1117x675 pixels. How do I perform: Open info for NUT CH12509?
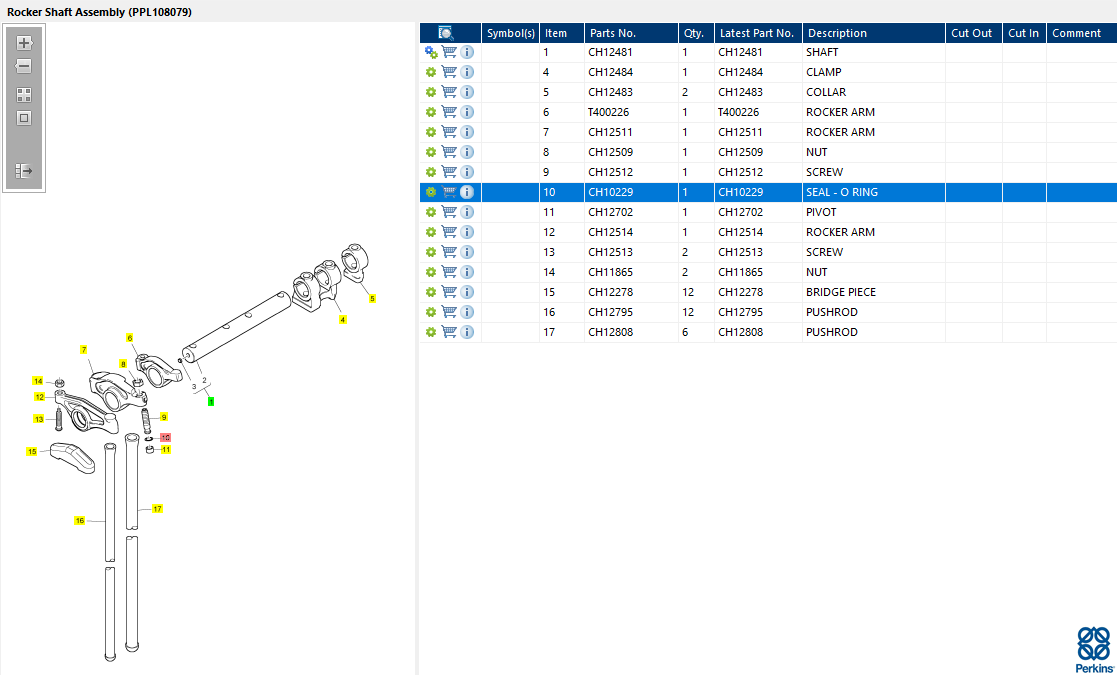pyautogui.click(x=467, y=152)
